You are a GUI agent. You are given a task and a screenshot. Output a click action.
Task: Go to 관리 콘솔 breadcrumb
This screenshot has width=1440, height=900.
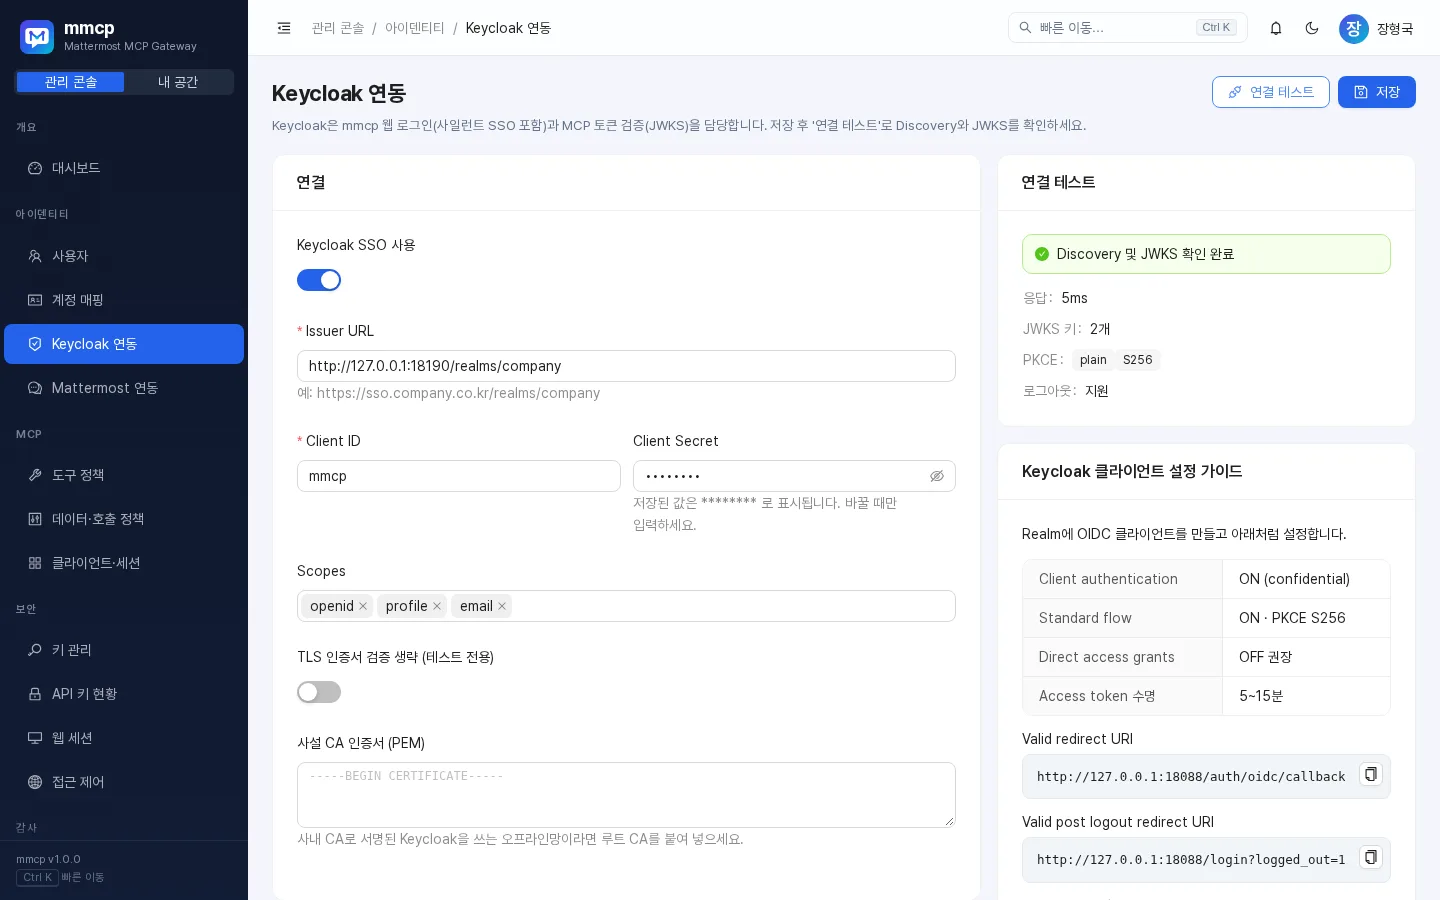click(x=338, y=28)
